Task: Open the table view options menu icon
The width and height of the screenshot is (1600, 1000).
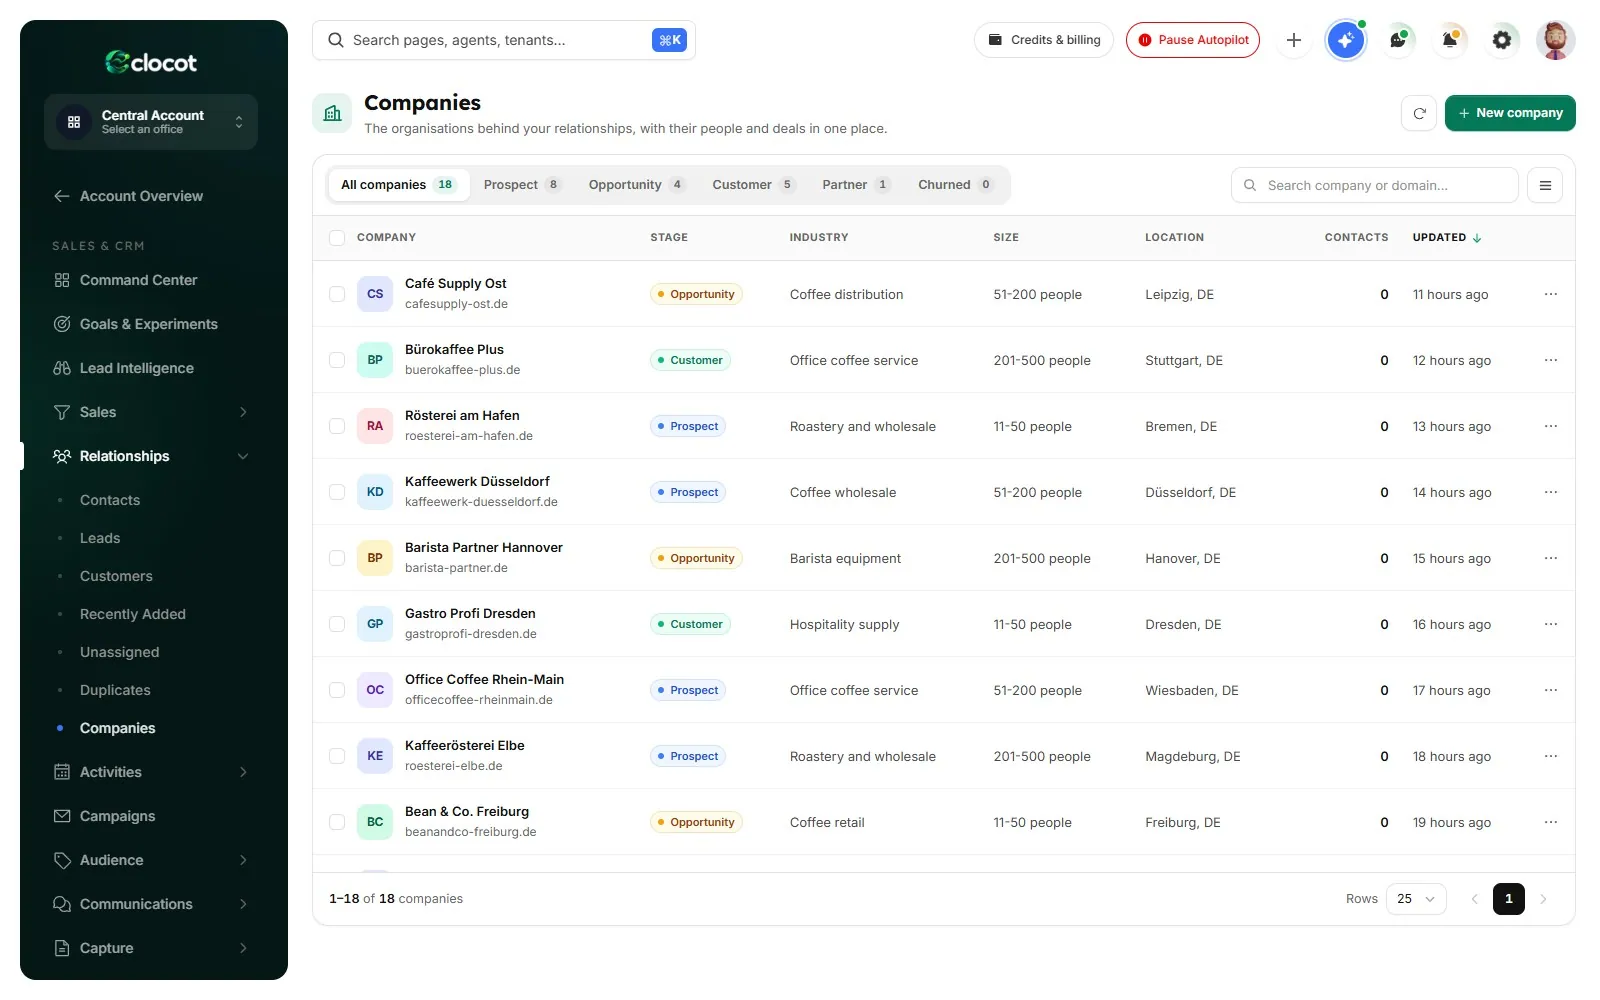Action: [1545, 185]
